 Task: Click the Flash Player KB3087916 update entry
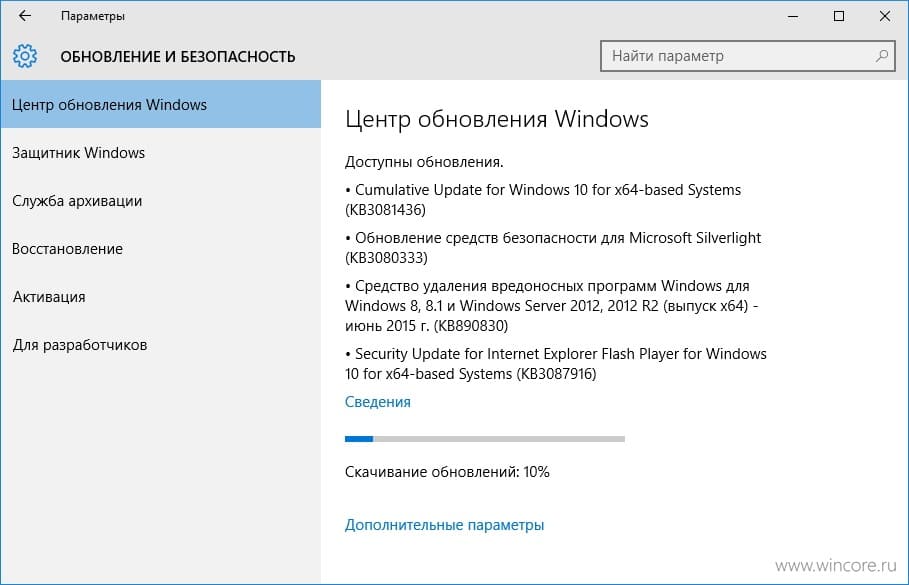[555, 364]
